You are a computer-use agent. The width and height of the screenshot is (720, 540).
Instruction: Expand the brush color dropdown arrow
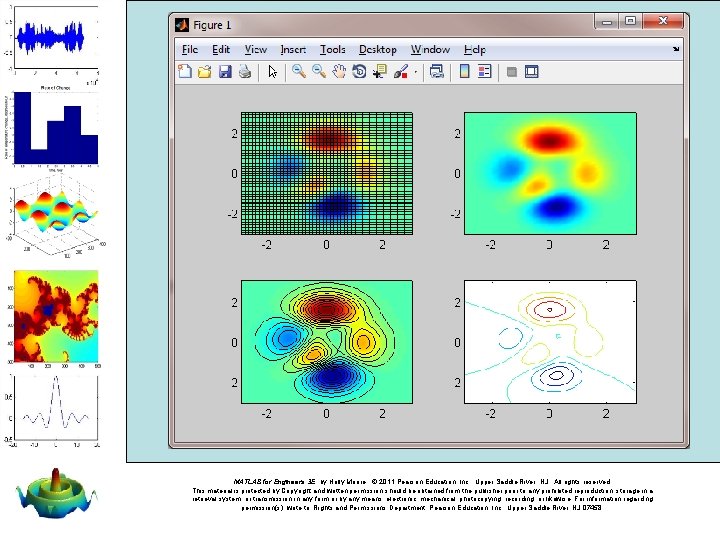416,72
